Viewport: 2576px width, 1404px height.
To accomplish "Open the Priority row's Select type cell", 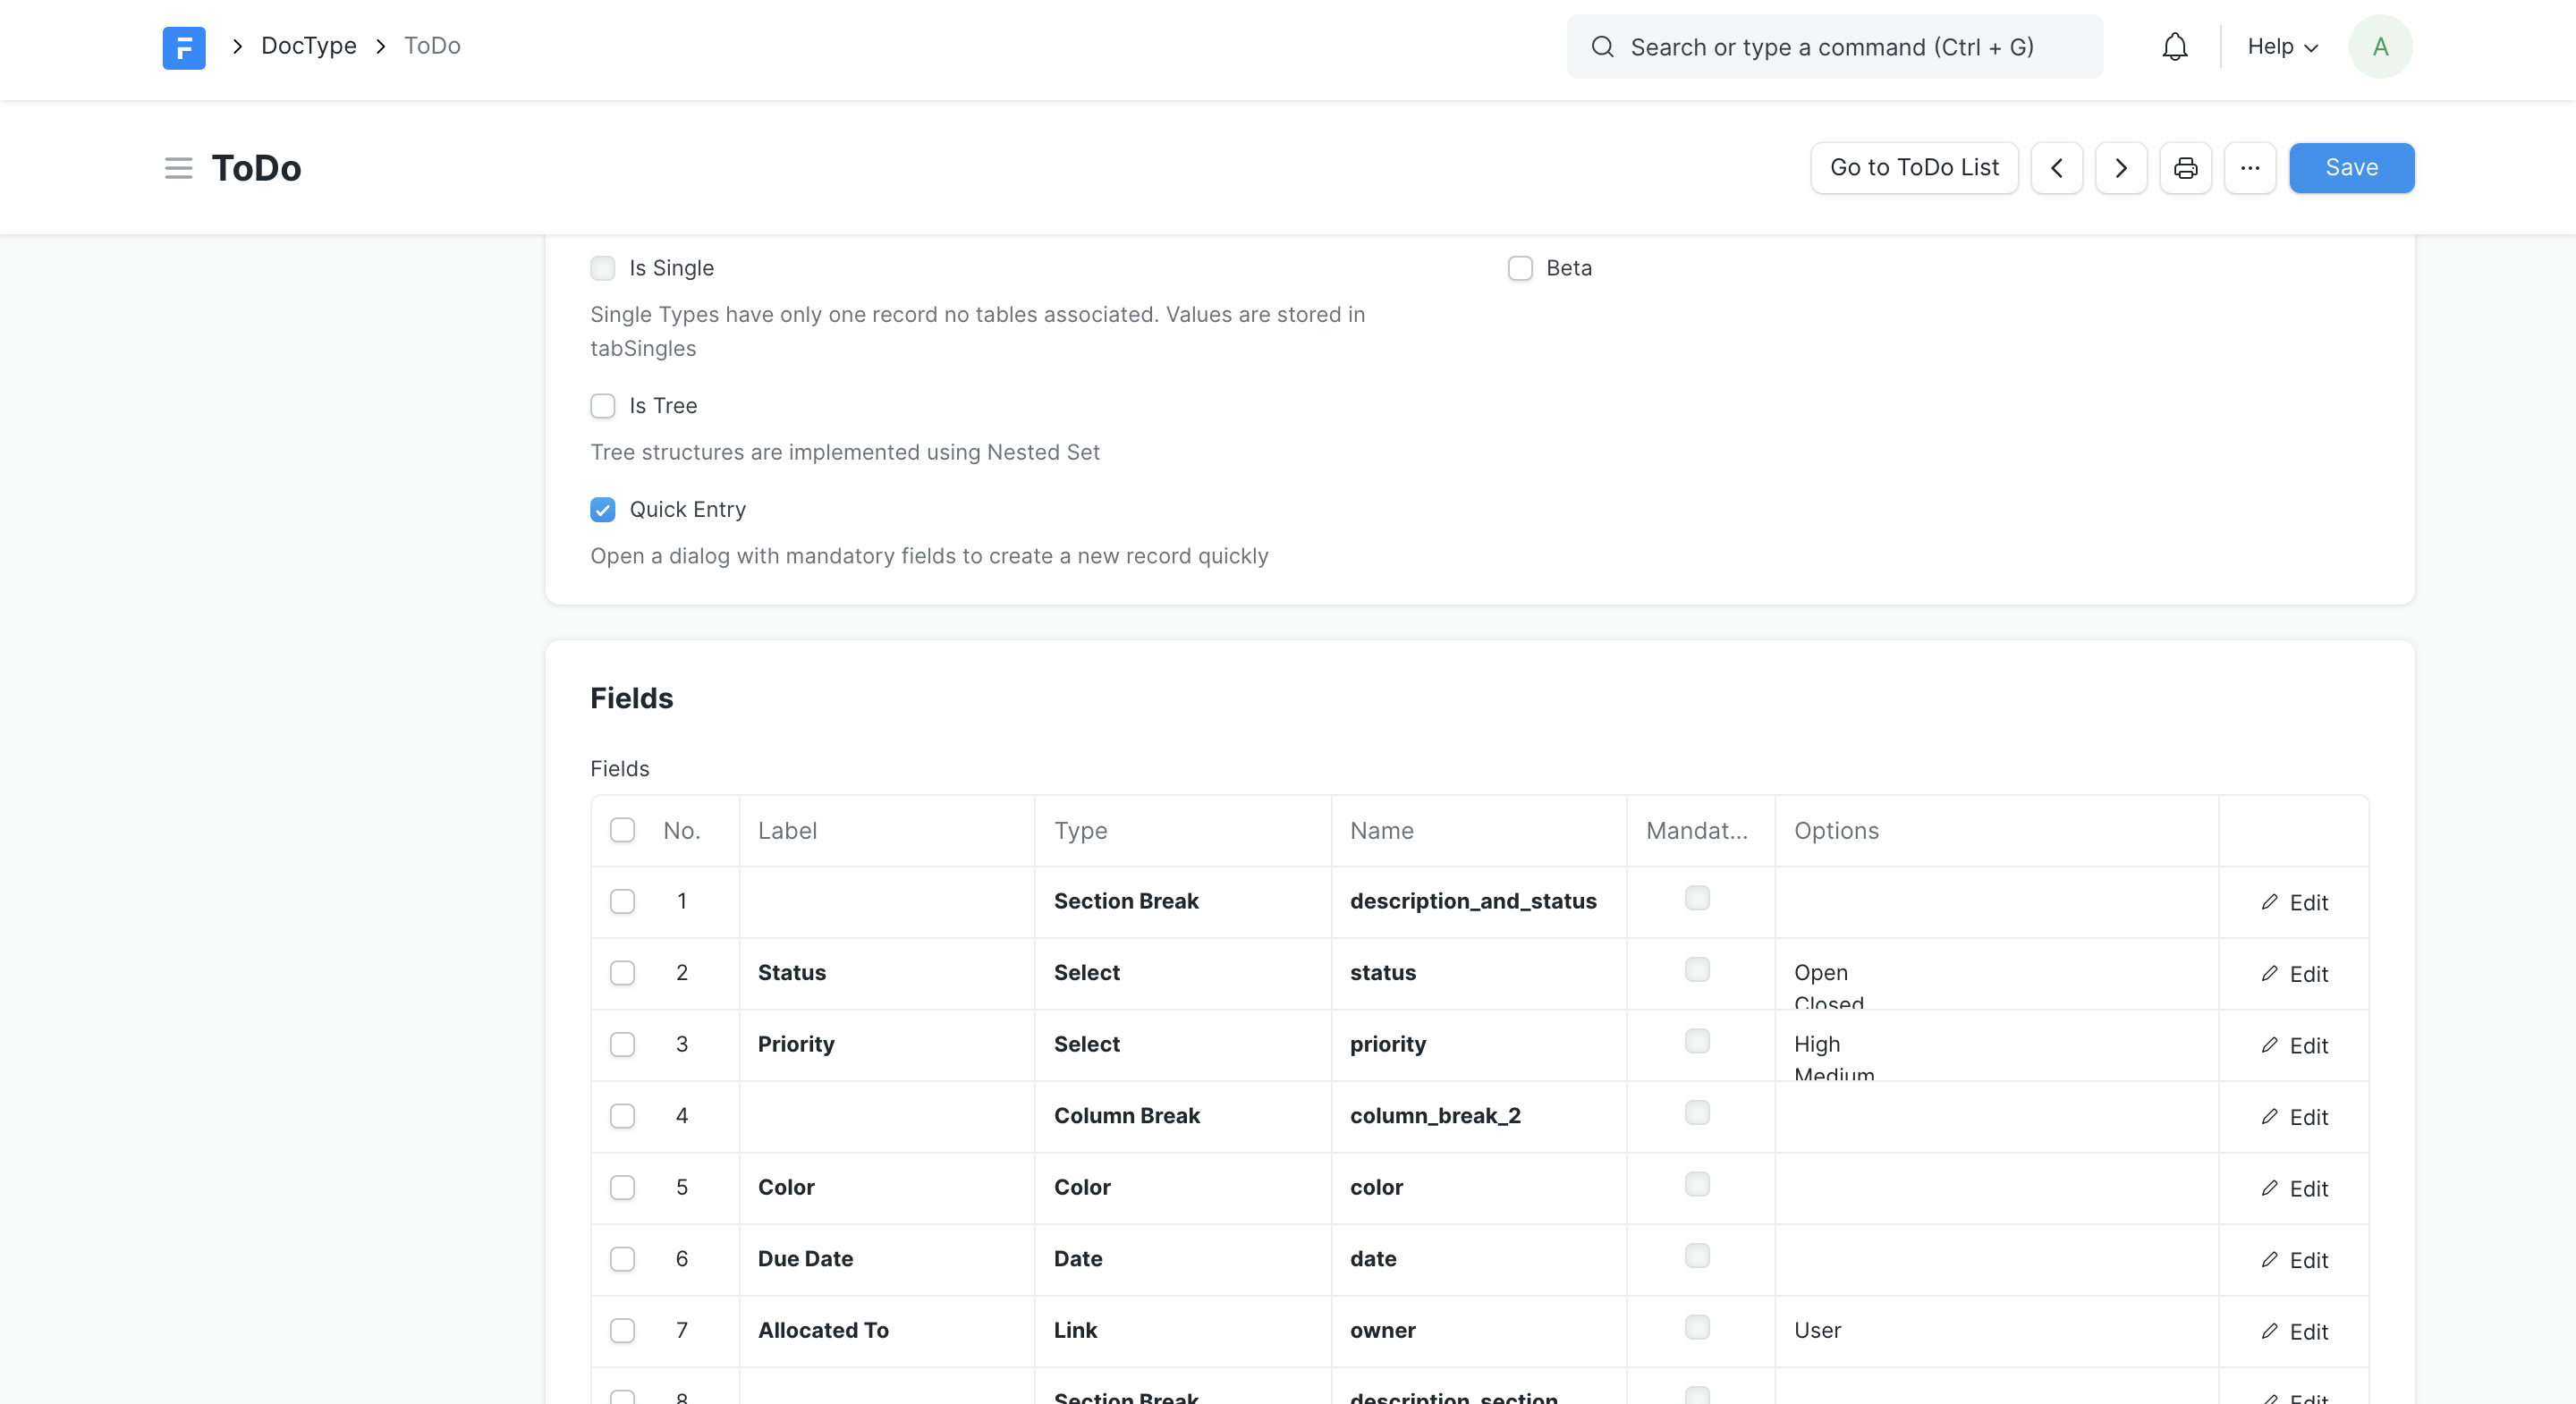I will coord(1180,1044).
